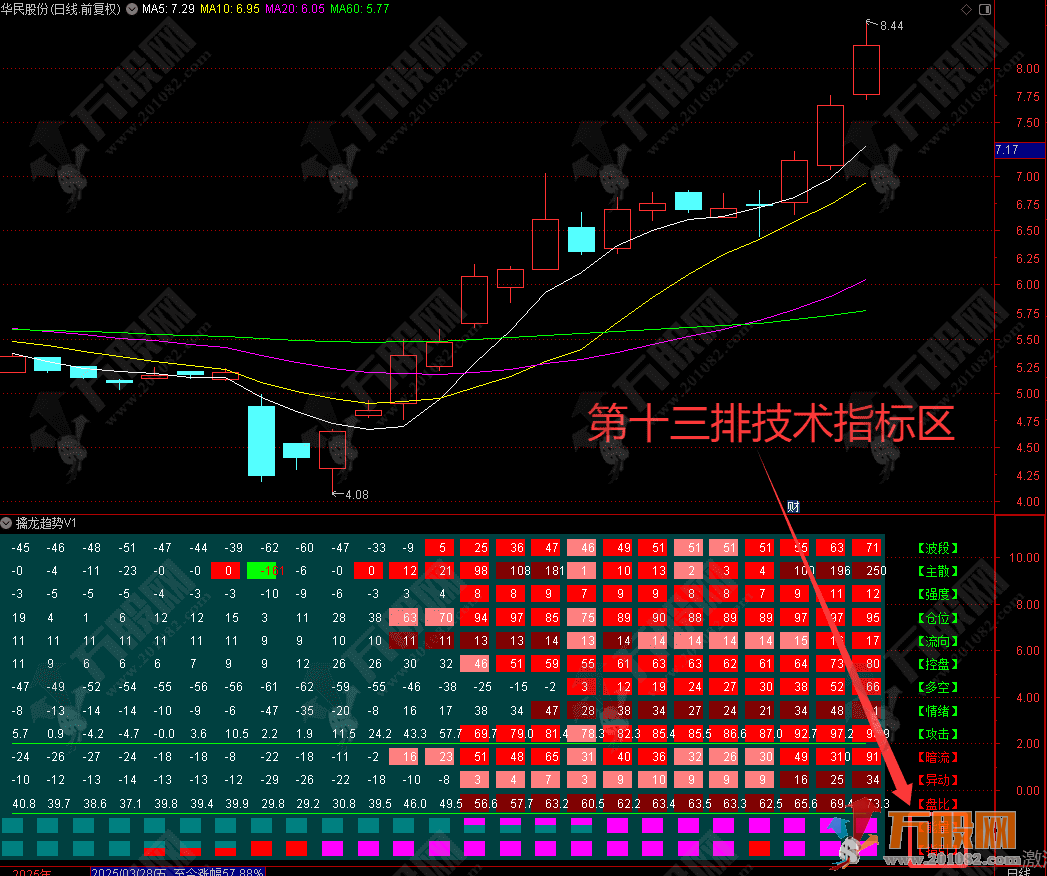
Task: Click the 【仓位】 row label
Action: [937, 618]
